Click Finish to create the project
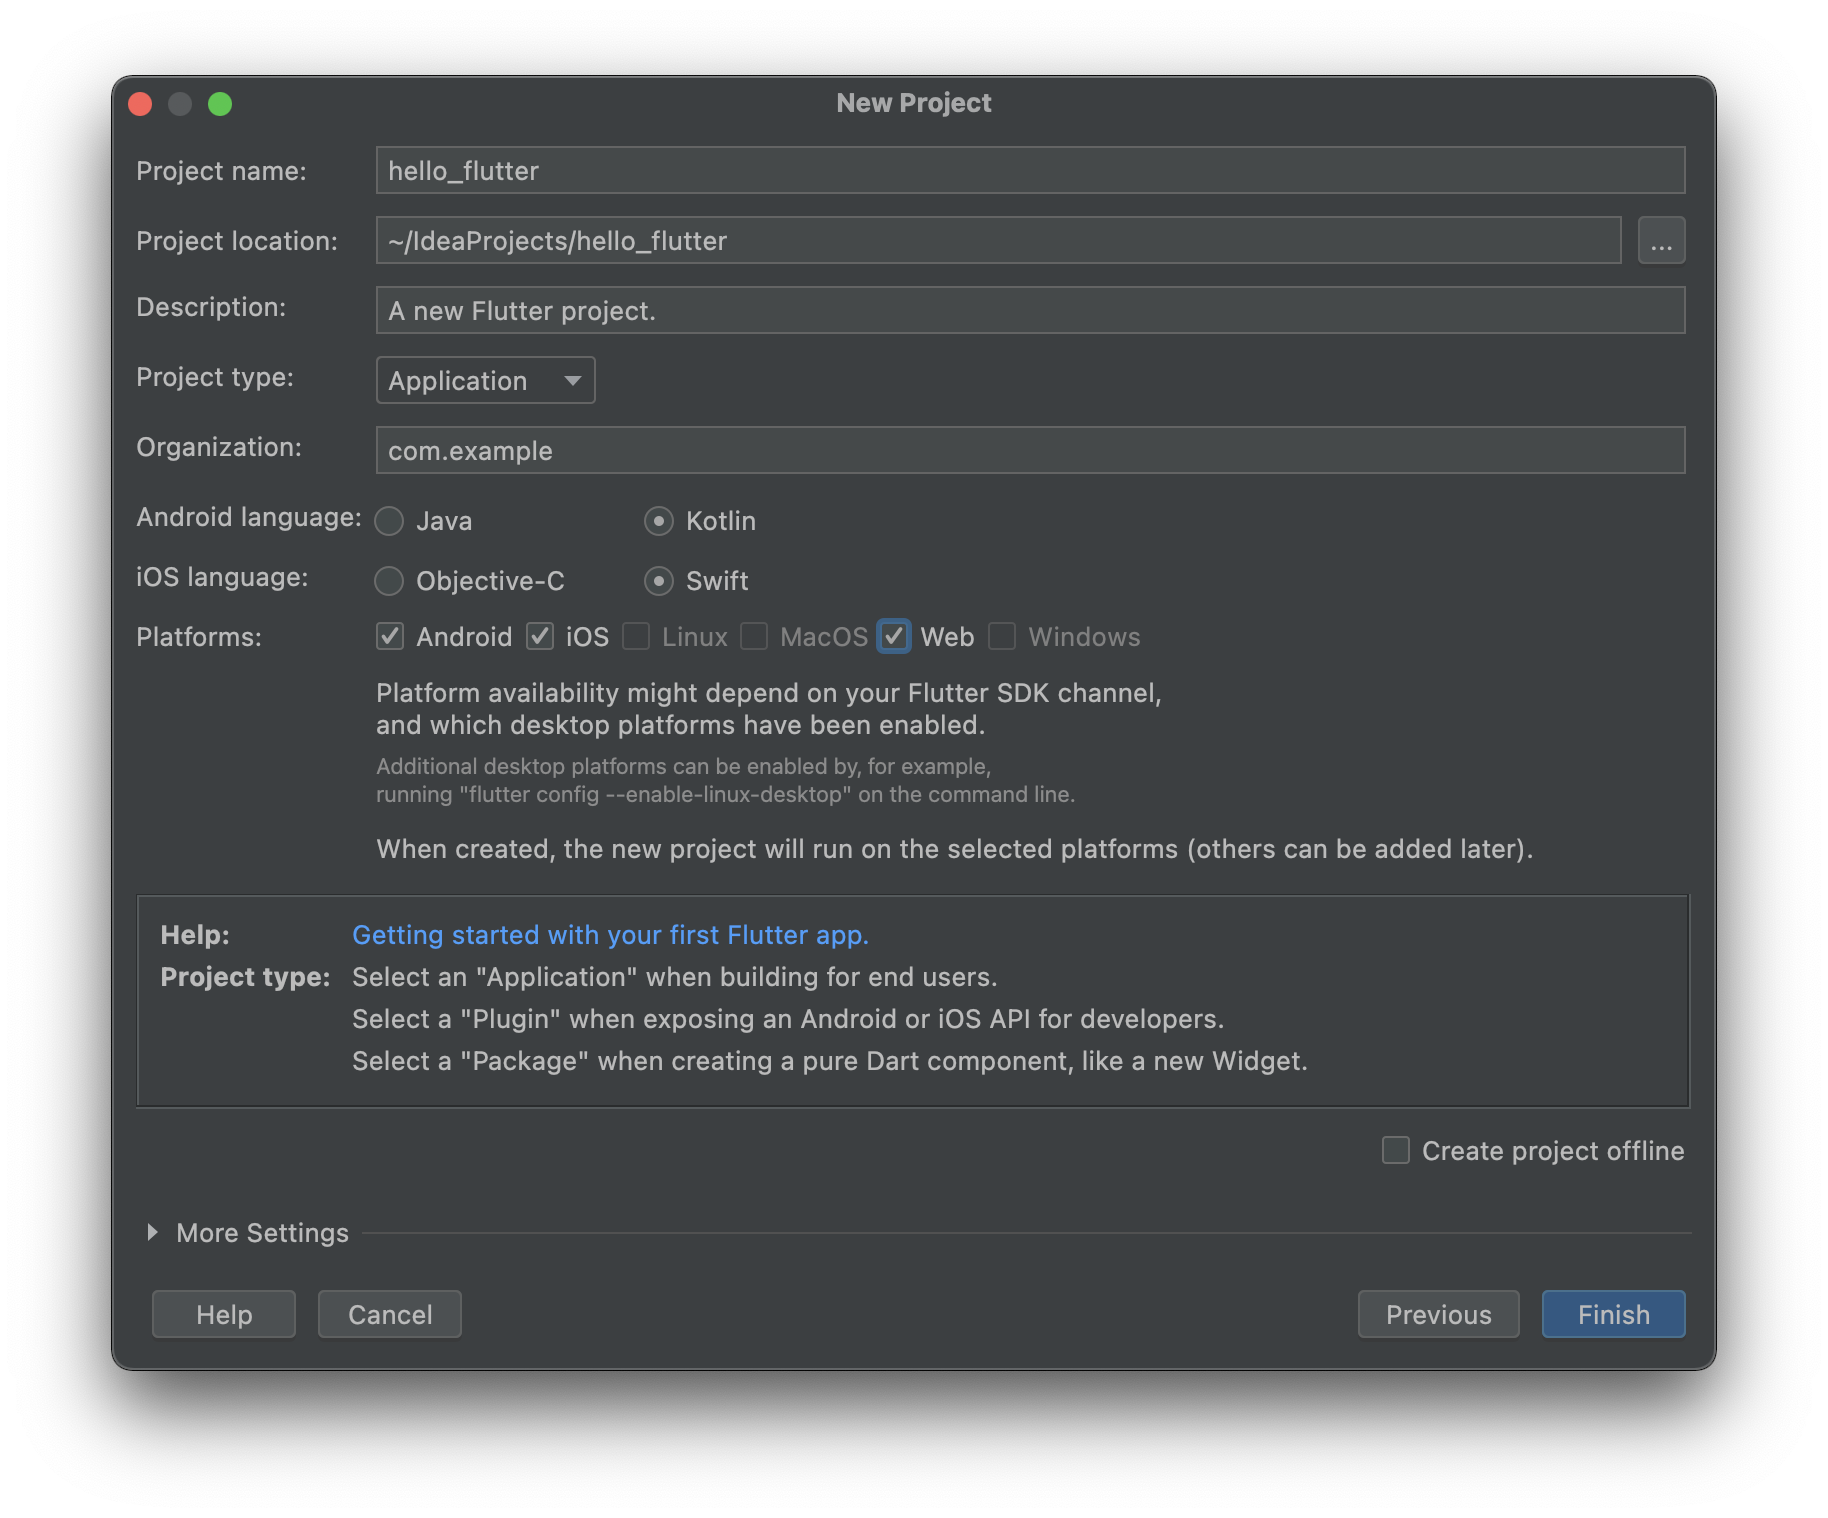1828x1518 pixels. pyautogui.click(x=1613, y=1314)
